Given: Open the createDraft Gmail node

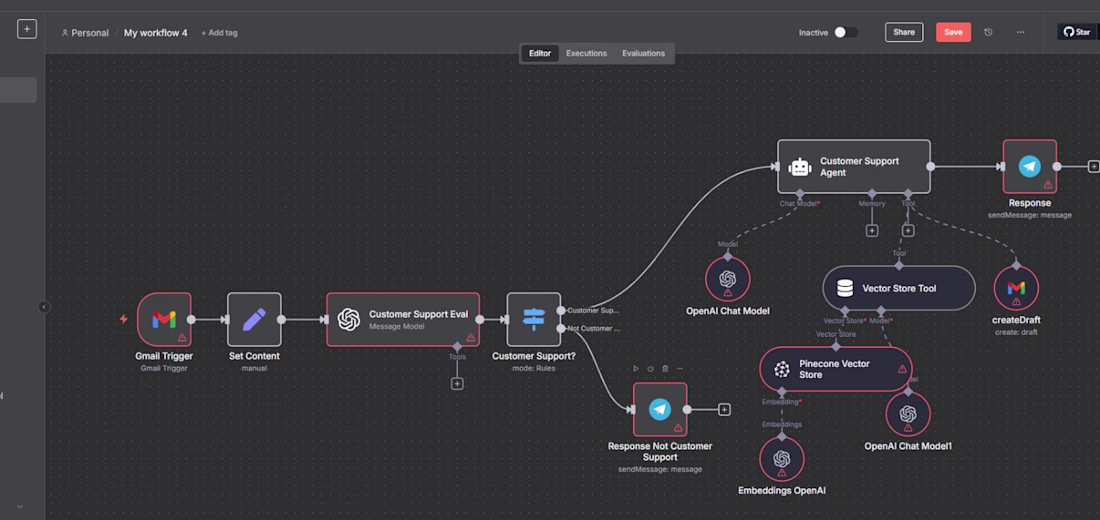Looking at the screenshot, I should pos(1017,288).
